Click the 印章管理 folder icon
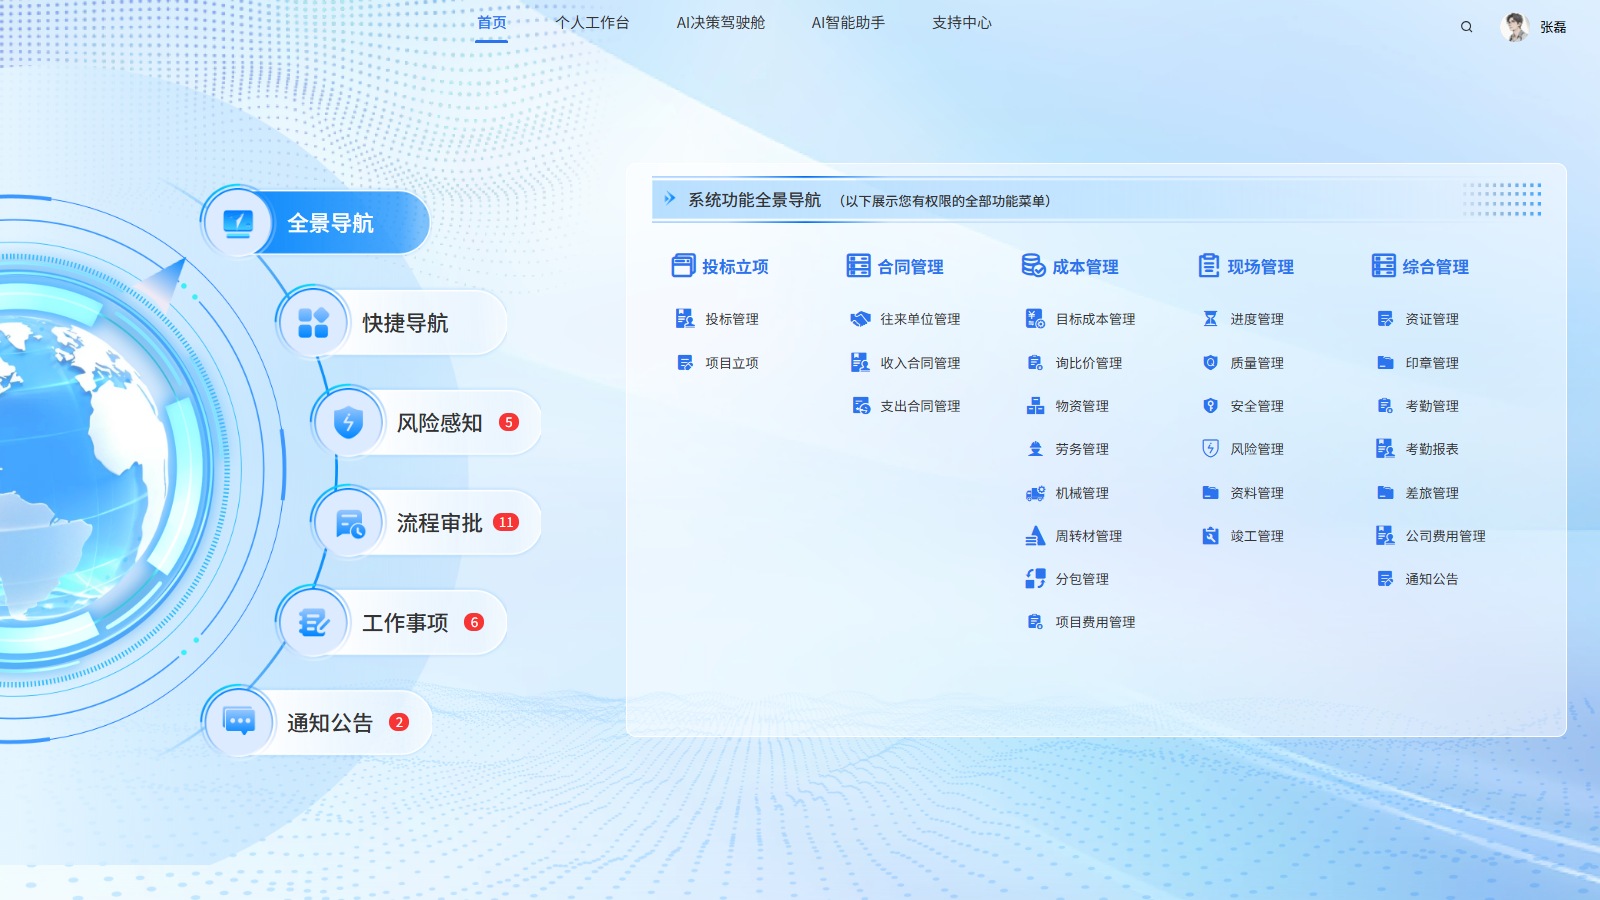 [1385, 363]
